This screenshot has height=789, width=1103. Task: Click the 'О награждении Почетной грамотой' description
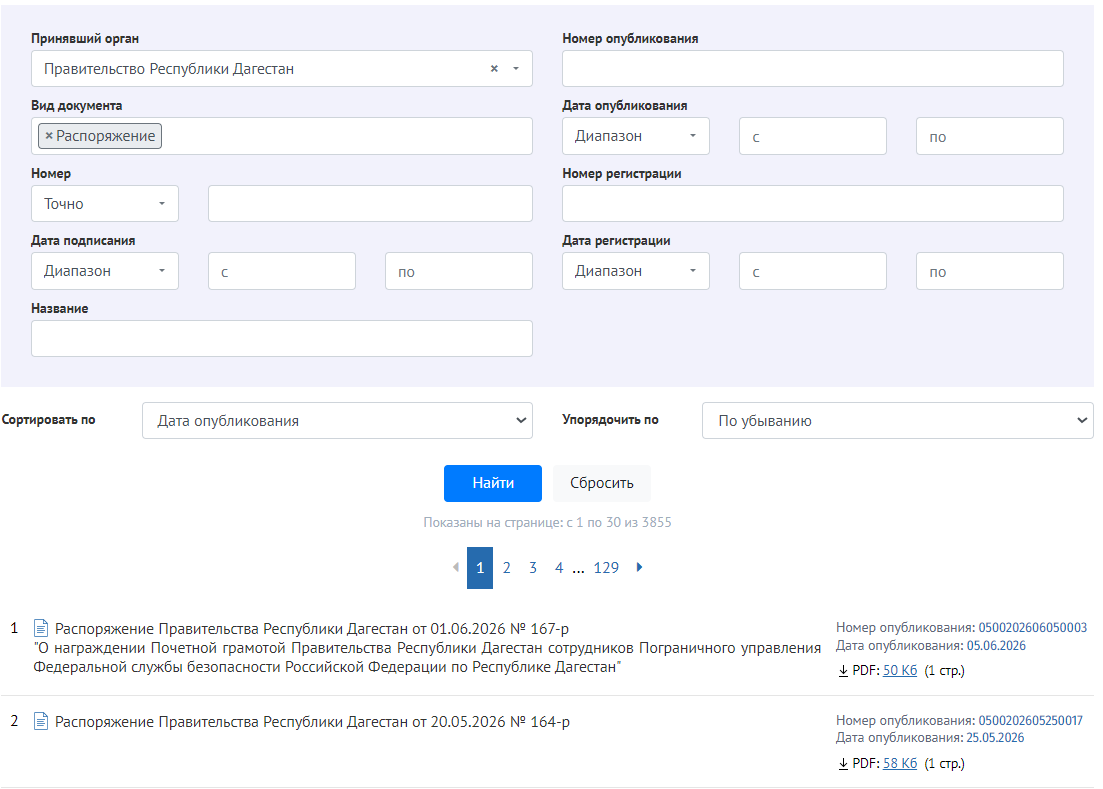[x=427, y=658]
